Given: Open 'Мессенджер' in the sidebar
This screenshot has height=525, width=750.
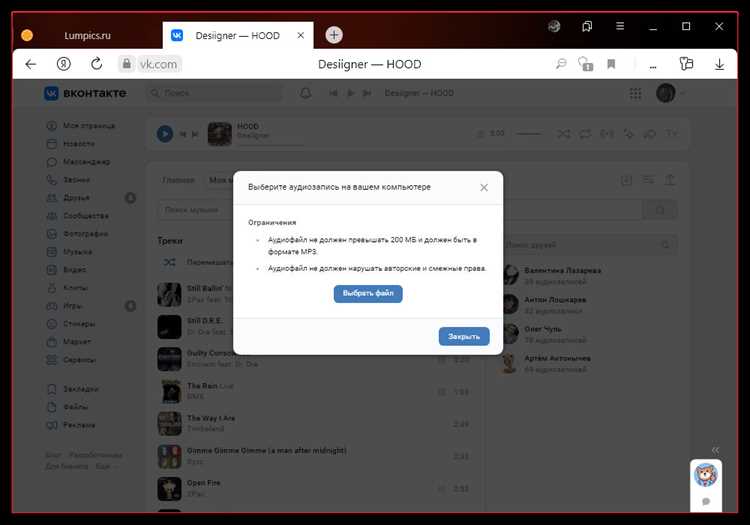Looking at the screenshot, I should pos(78,162).
